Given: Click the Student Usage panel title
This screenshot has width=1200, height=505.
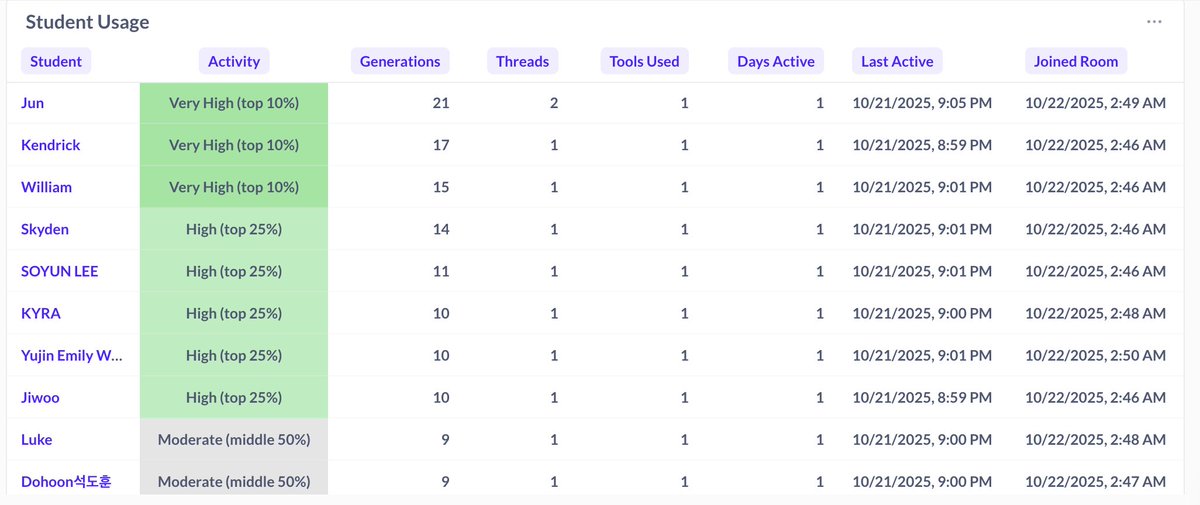Looking at the screenshot, I should pyautogui.click(x=88, y=22).
